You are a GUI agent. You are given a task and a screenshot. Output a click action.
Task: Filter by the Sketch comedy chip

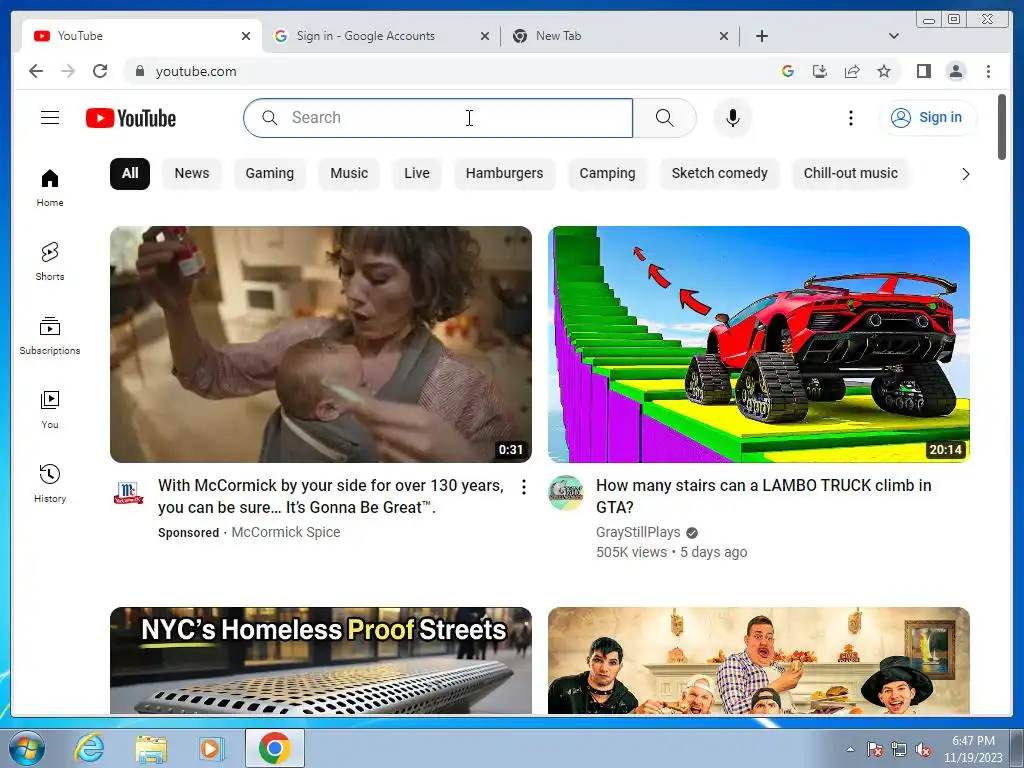(720, 174)
